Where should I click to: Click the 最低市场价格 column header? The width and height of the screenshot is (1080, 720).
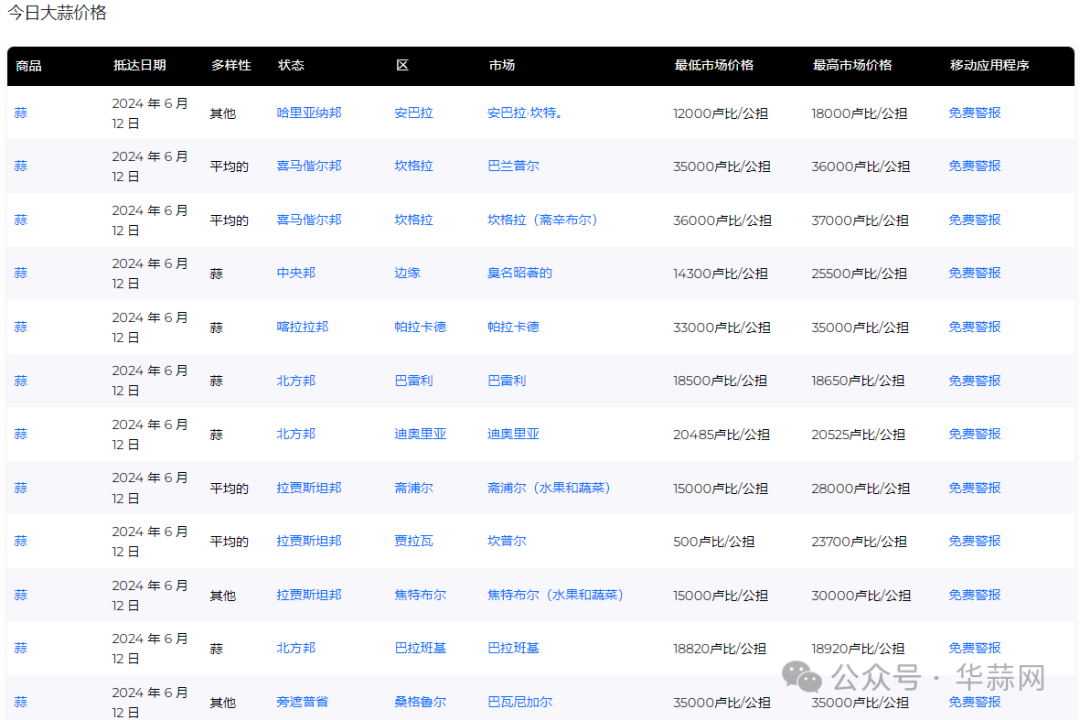coord(714,65)
